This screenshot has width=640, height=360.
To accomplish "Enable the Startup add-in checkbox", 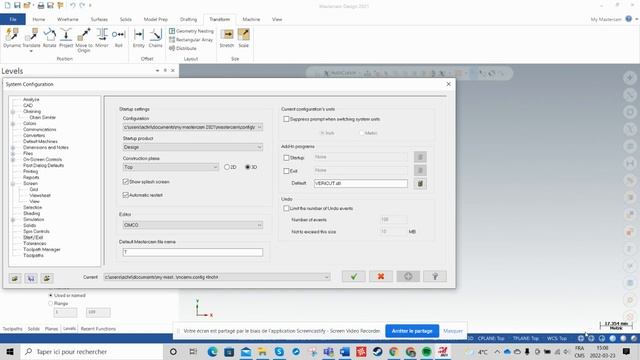I will [286, 158].
